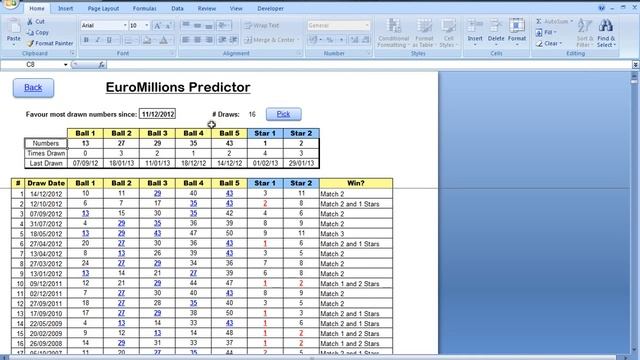Open the Excel Help icon
This screenshot has height=360, width=640.
point(601,8)
